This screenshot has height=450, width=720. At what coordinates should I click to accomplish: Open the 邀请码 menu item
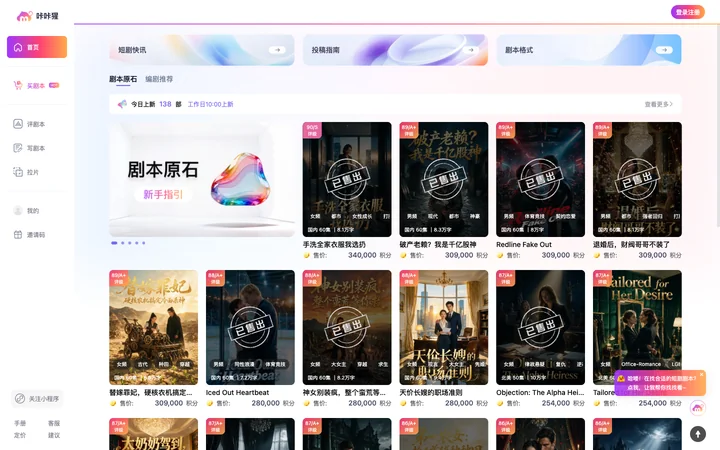[x=37, y=235]
